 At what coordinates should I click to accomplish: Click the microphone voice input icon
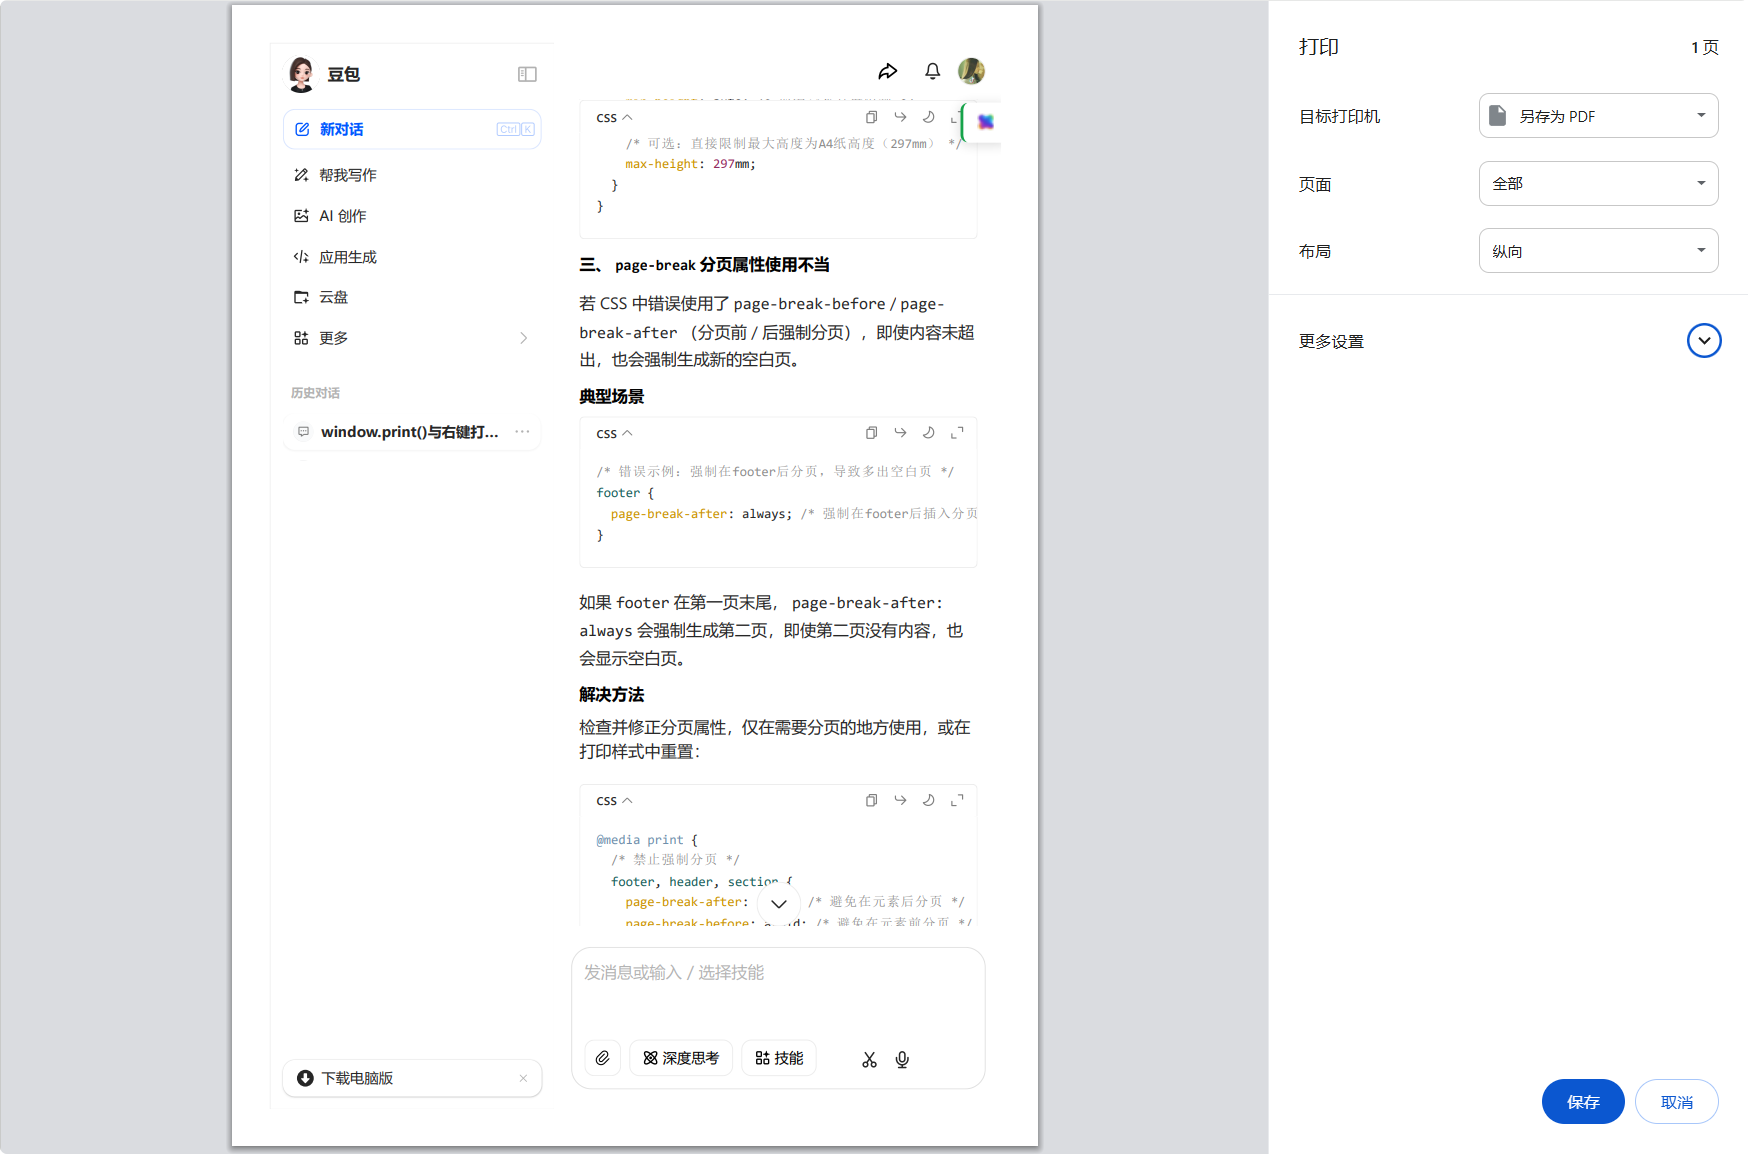902,1059
